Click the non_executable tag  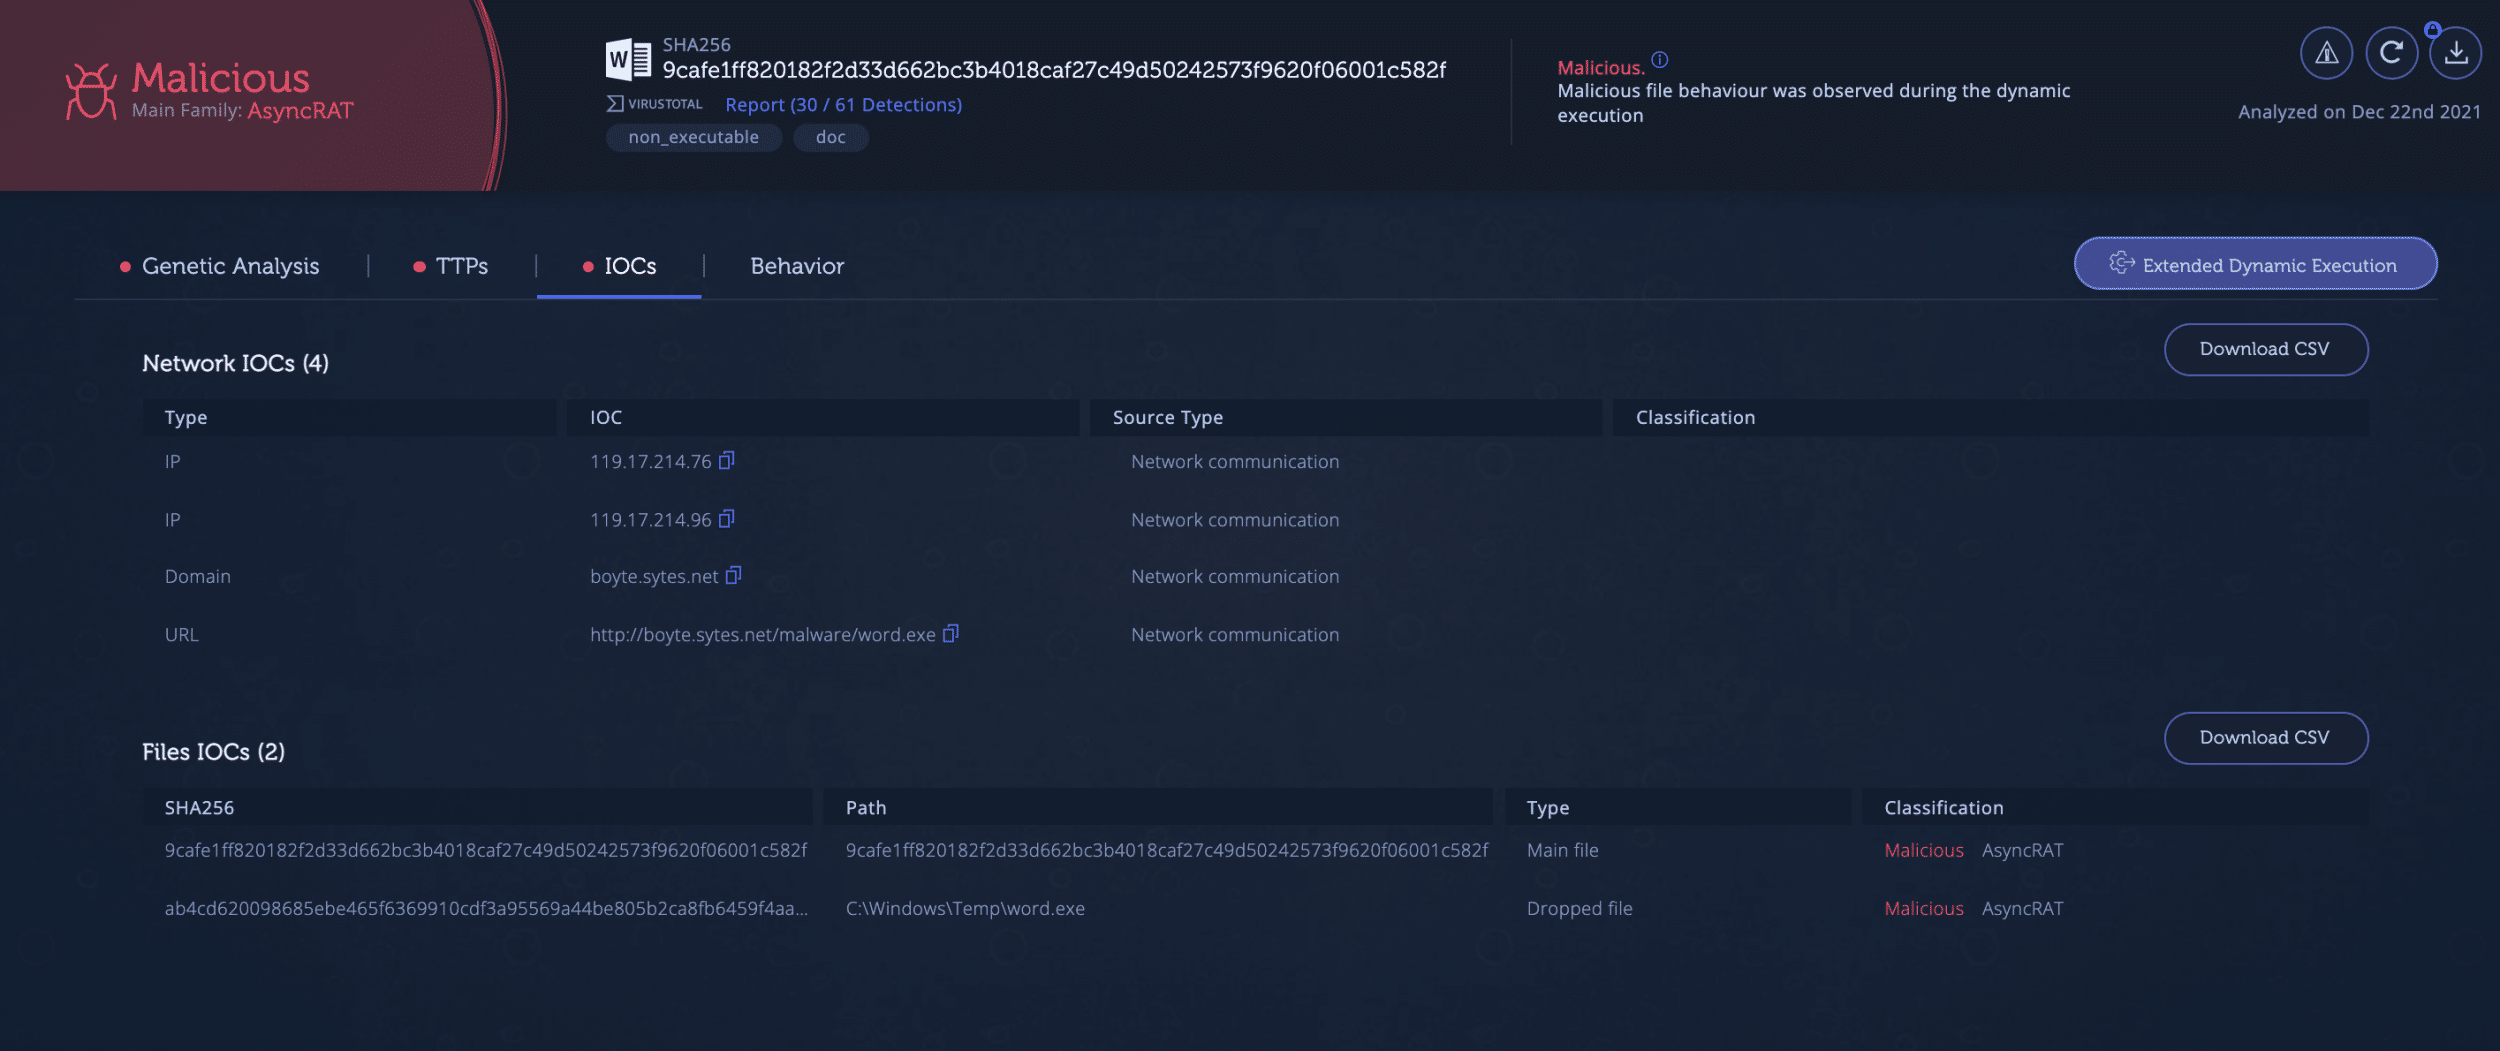pyautogui.click(x=693, y=137)
